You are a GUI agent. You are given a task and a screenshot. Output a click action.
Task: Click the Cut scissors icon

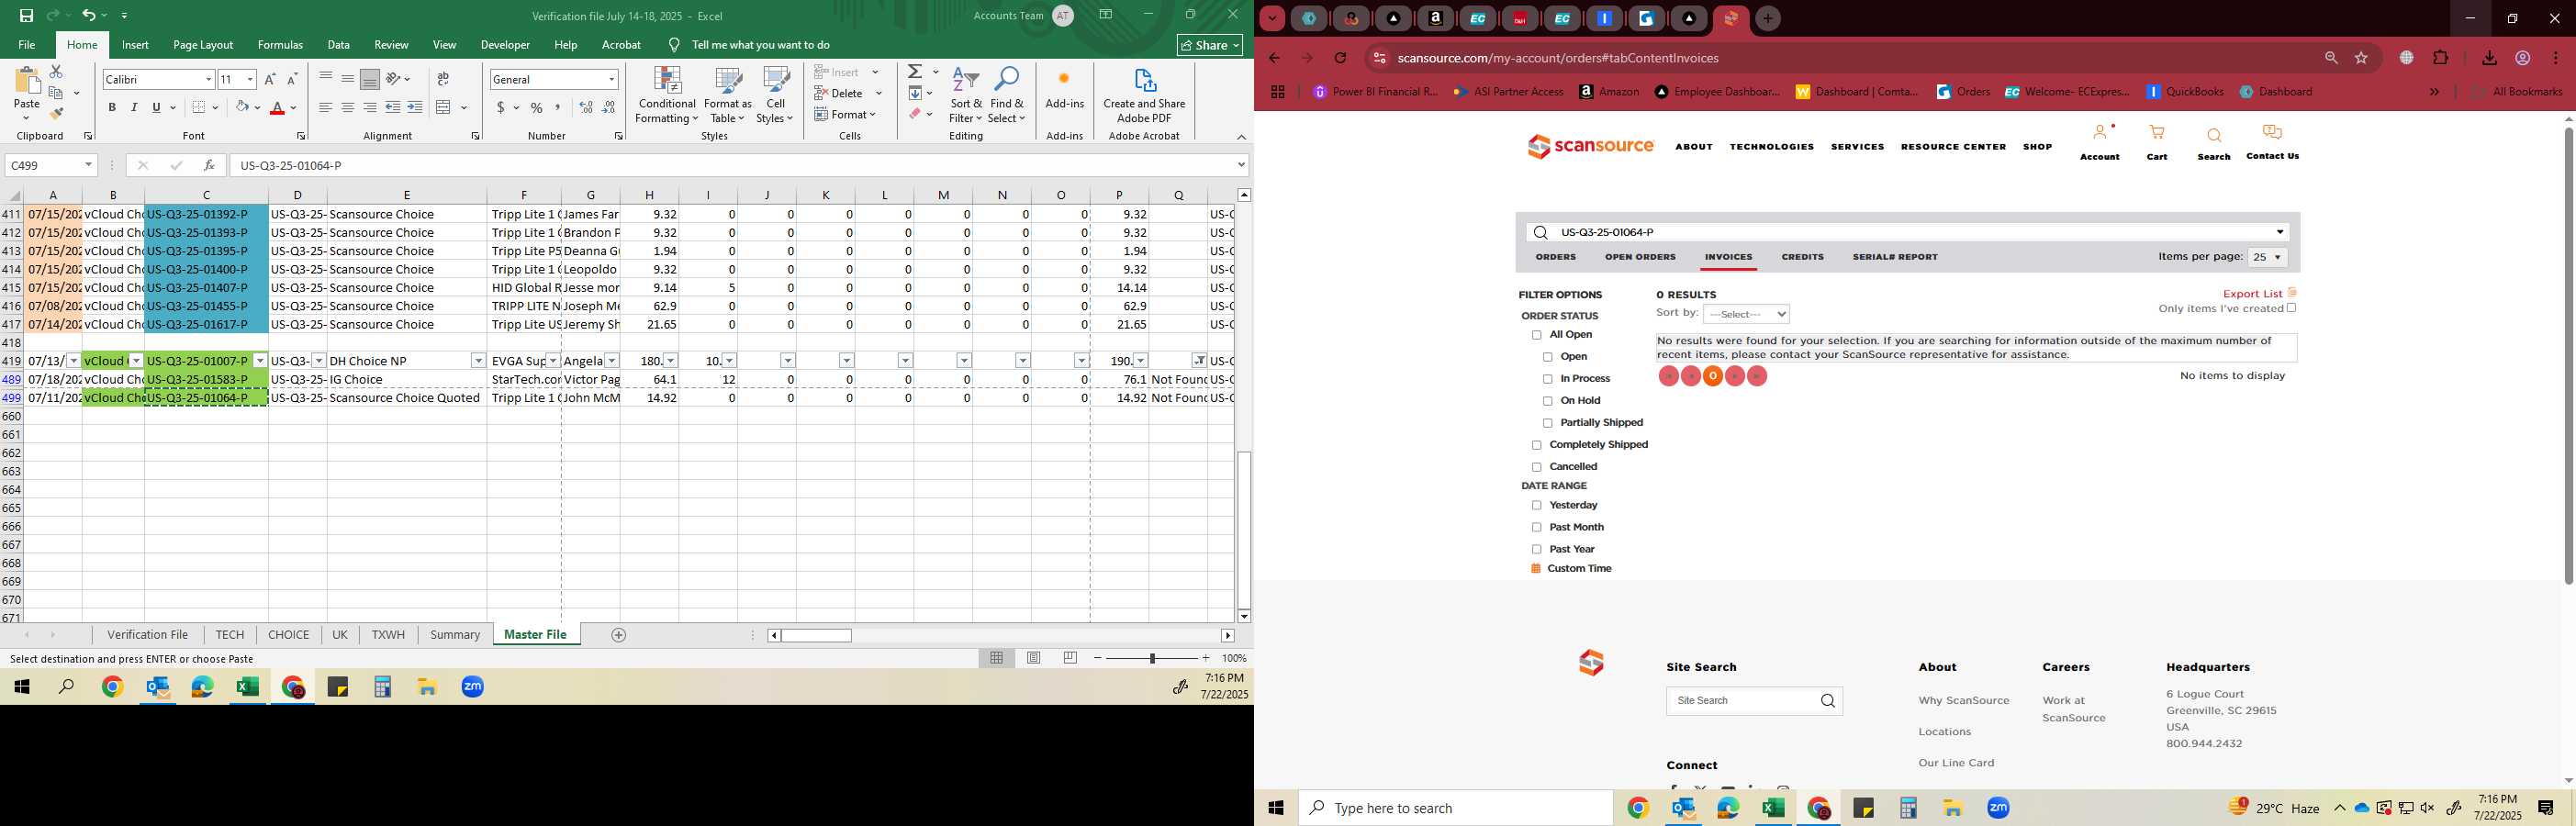point(56,72)
